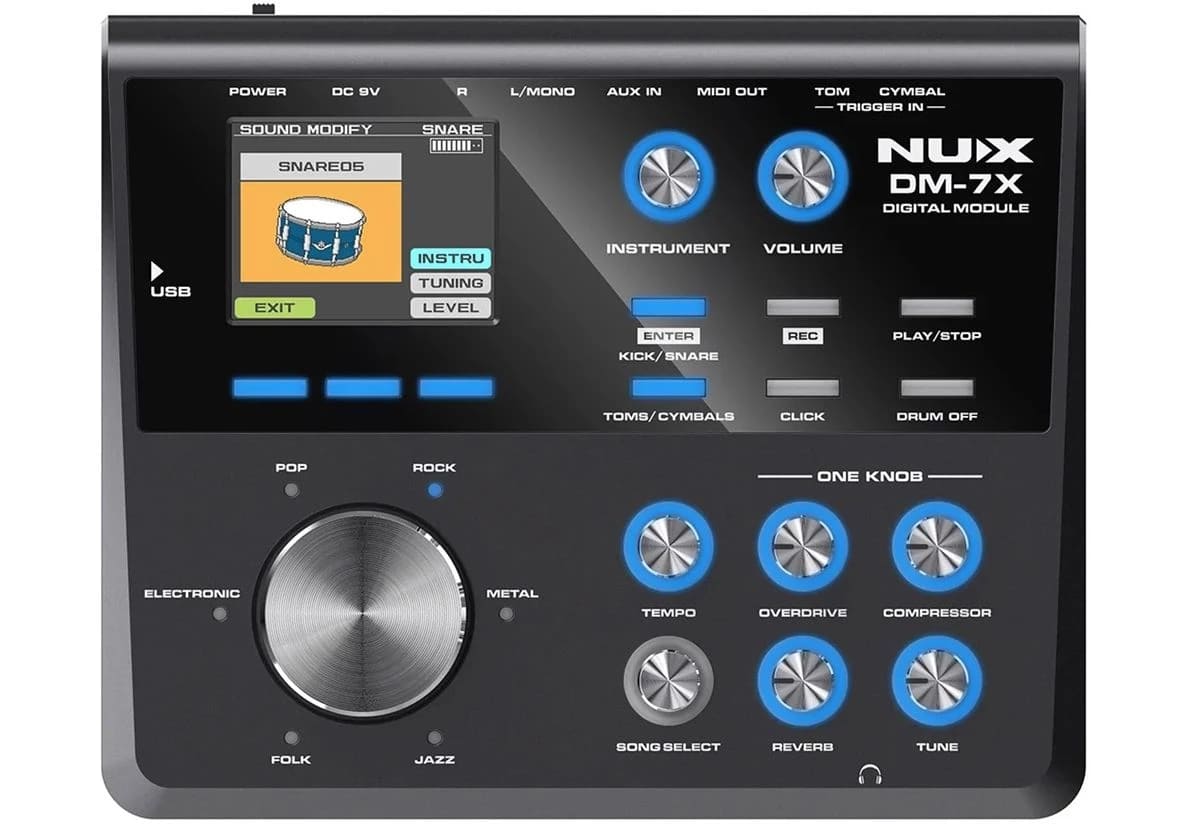Click the TRIGGER IN label
Image resolution: width=1185 pixels, height=831 pixels.
pos(880,107)
